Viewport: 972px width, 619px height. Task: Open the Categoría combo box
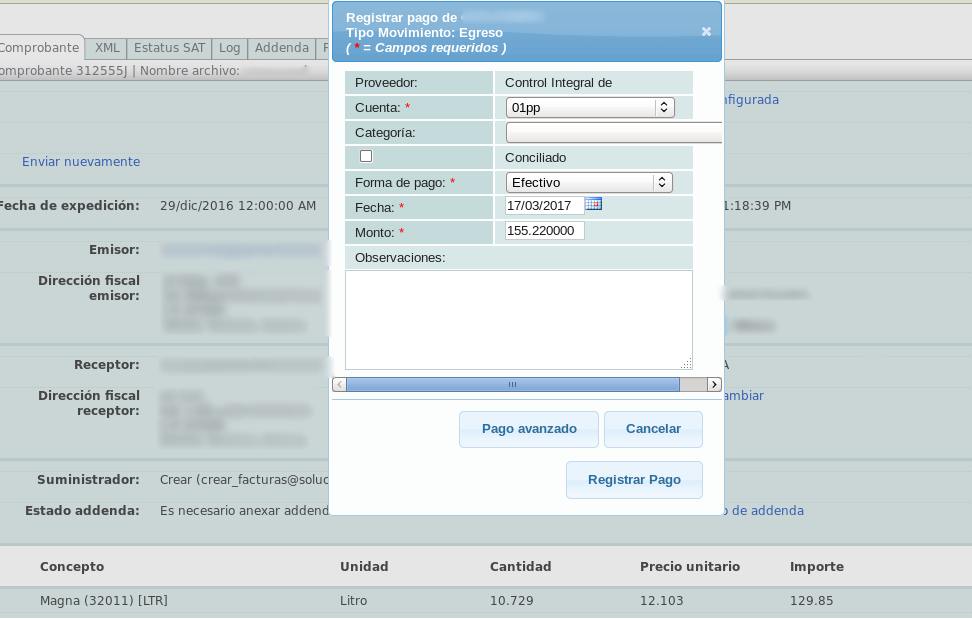[613, 132]
